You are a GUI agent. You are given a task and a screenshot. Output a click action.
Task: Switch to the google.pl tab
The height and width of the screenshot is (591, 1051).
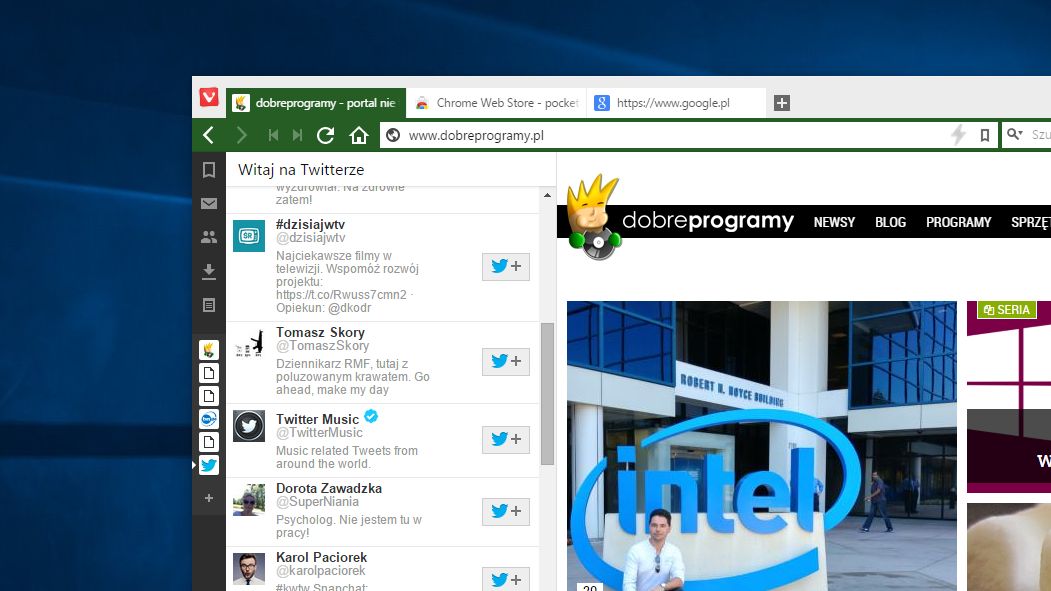(676, 103)
